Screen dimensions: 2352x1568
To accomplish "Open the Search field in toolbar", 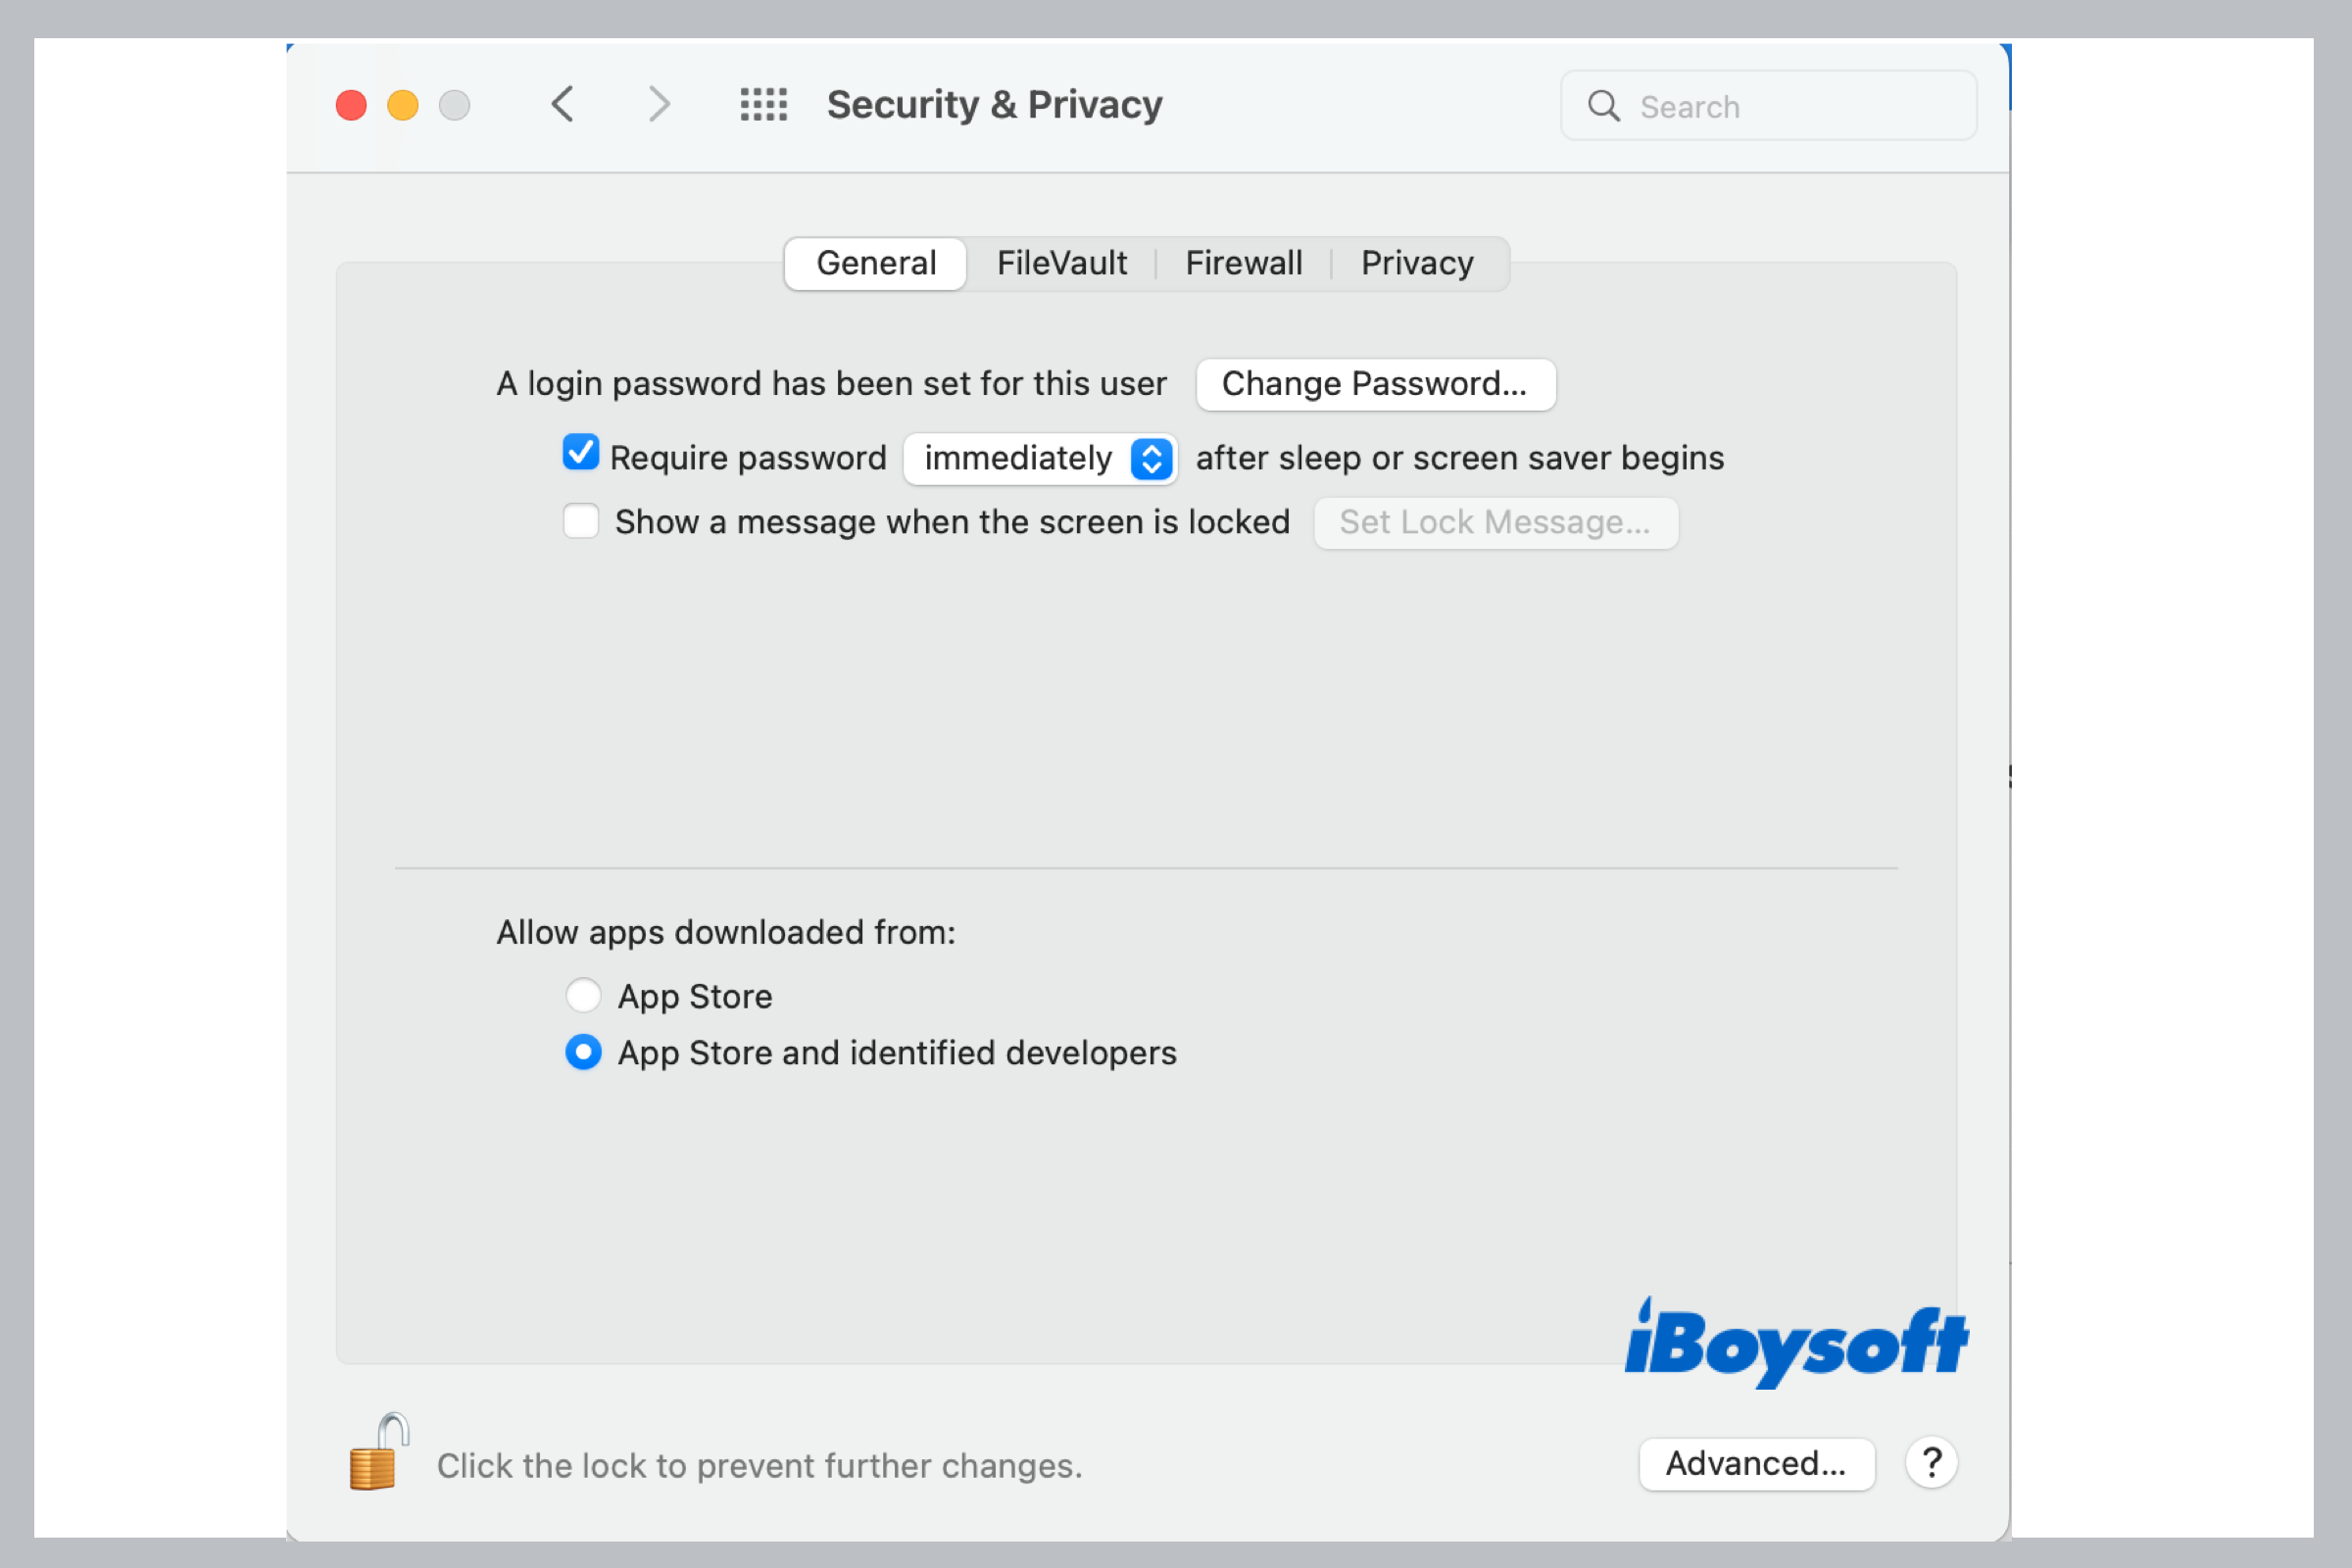I will click(1766, 105).
